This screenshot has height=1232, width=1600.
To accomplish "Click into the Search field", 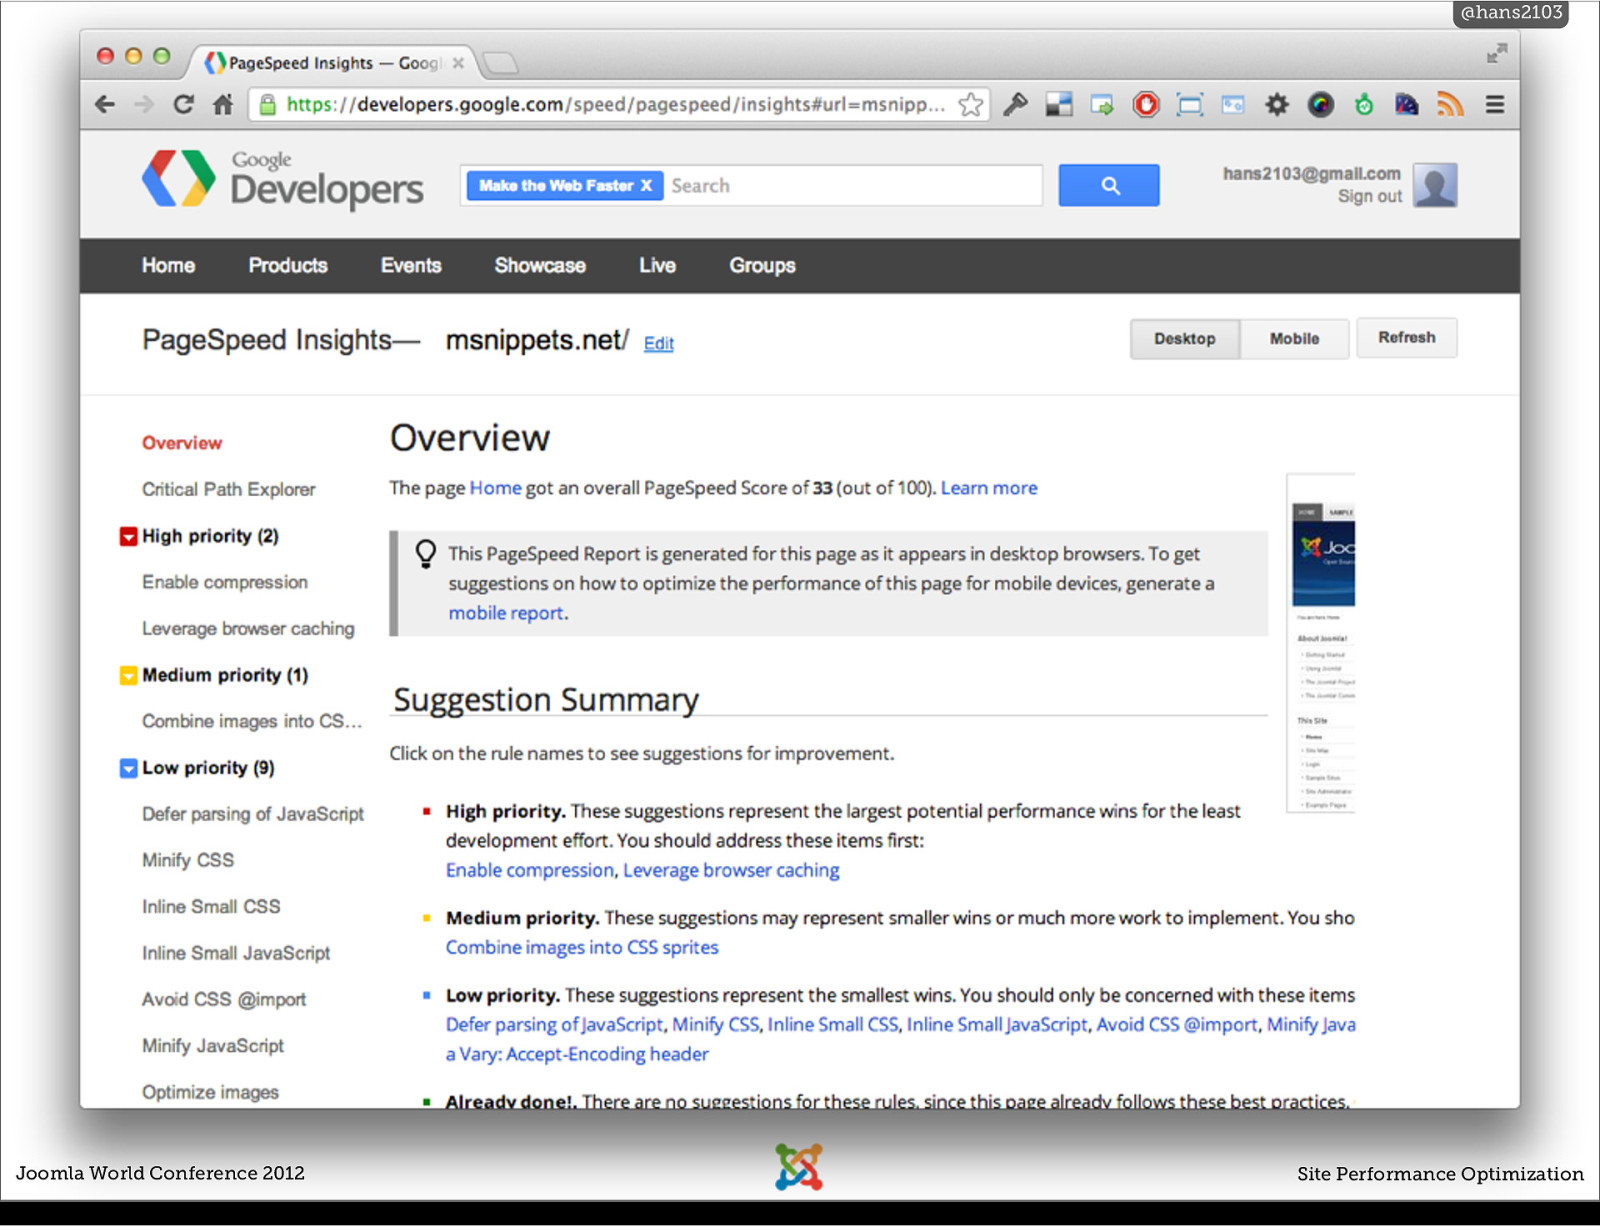I will coord(853,185).
